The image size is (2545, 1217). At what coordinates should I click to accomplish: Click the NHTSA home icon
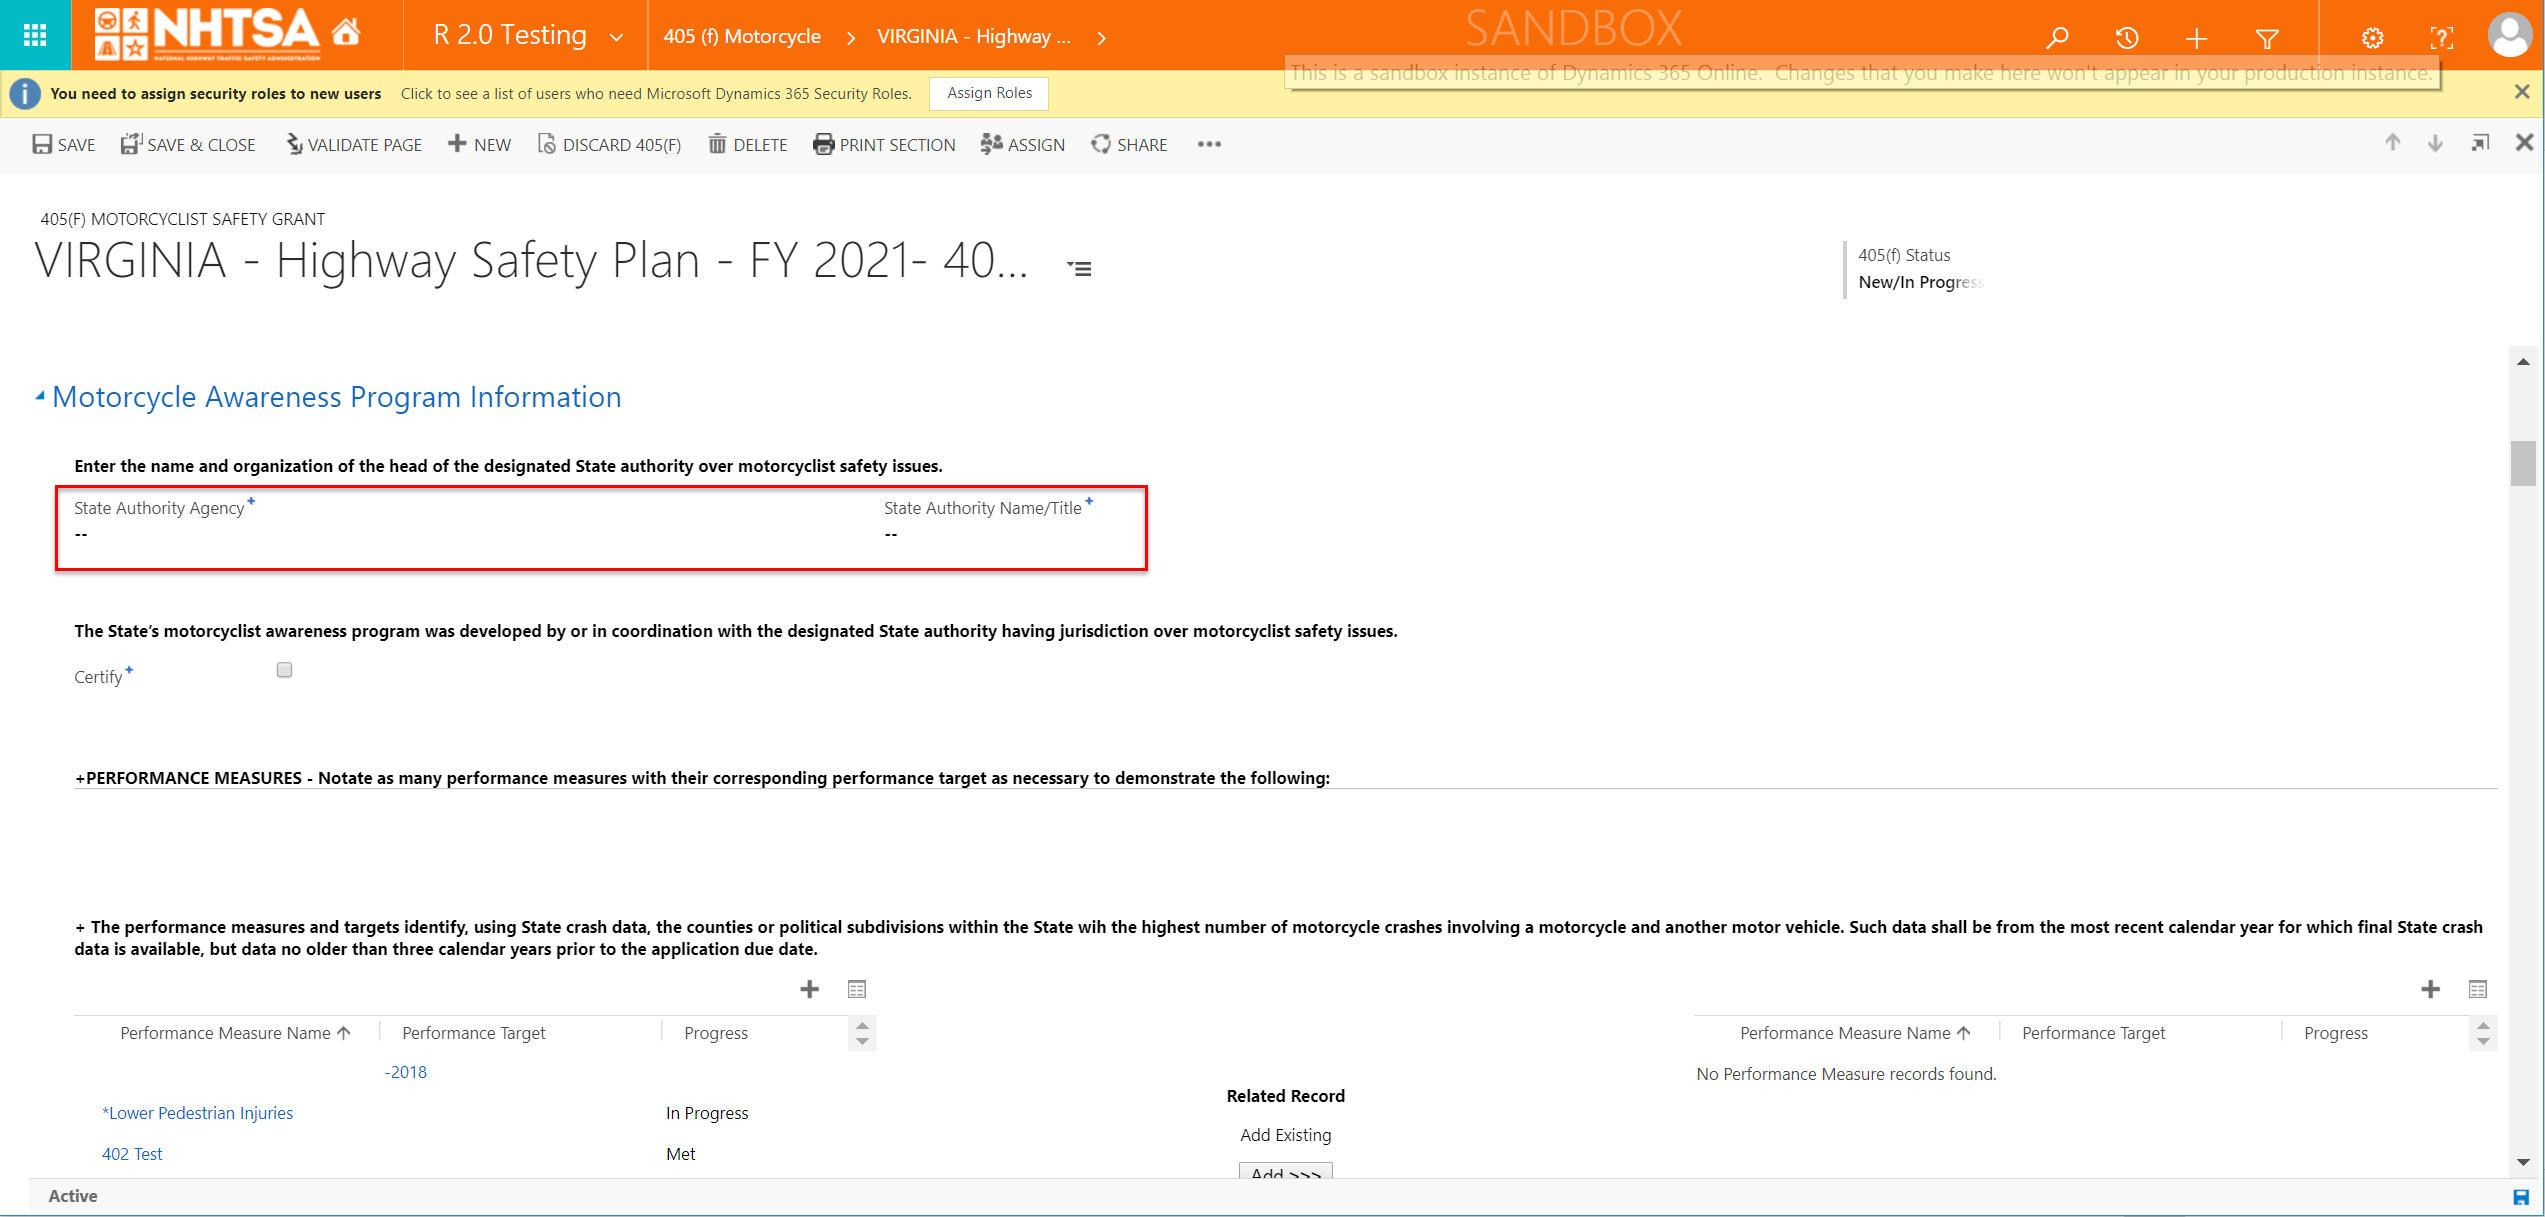coord(346,33)
